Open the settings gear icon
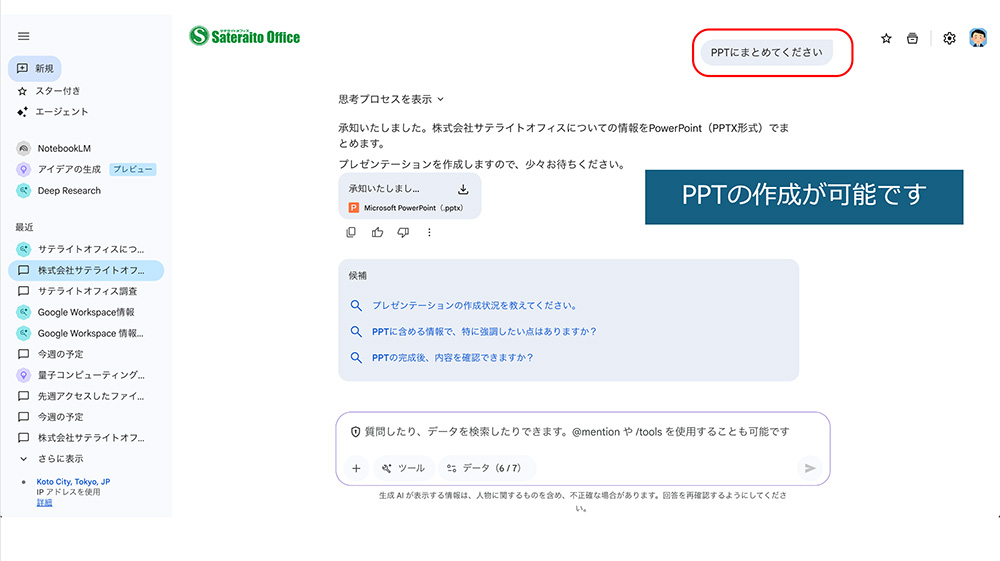This screenshot has width=1000, height=561. [x=949, y=39]
